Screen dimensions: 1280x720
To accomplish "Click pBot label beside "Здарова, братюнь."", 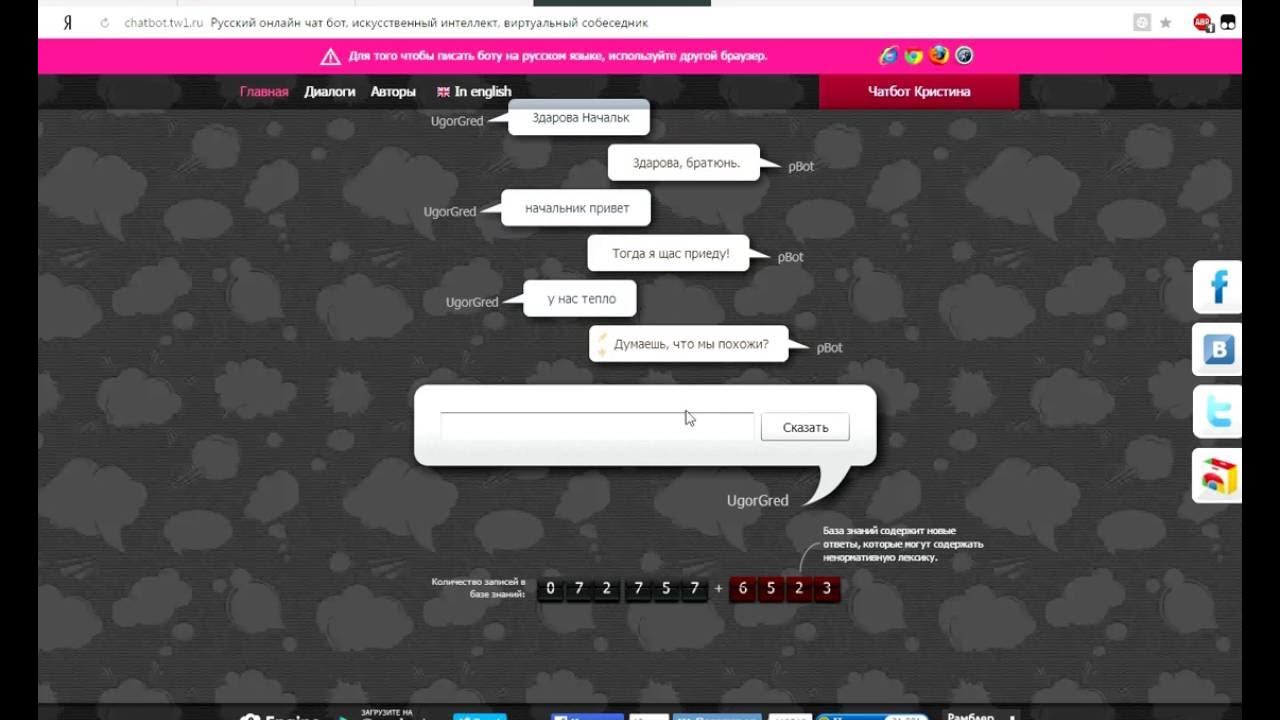I will (x=801, y=167).
